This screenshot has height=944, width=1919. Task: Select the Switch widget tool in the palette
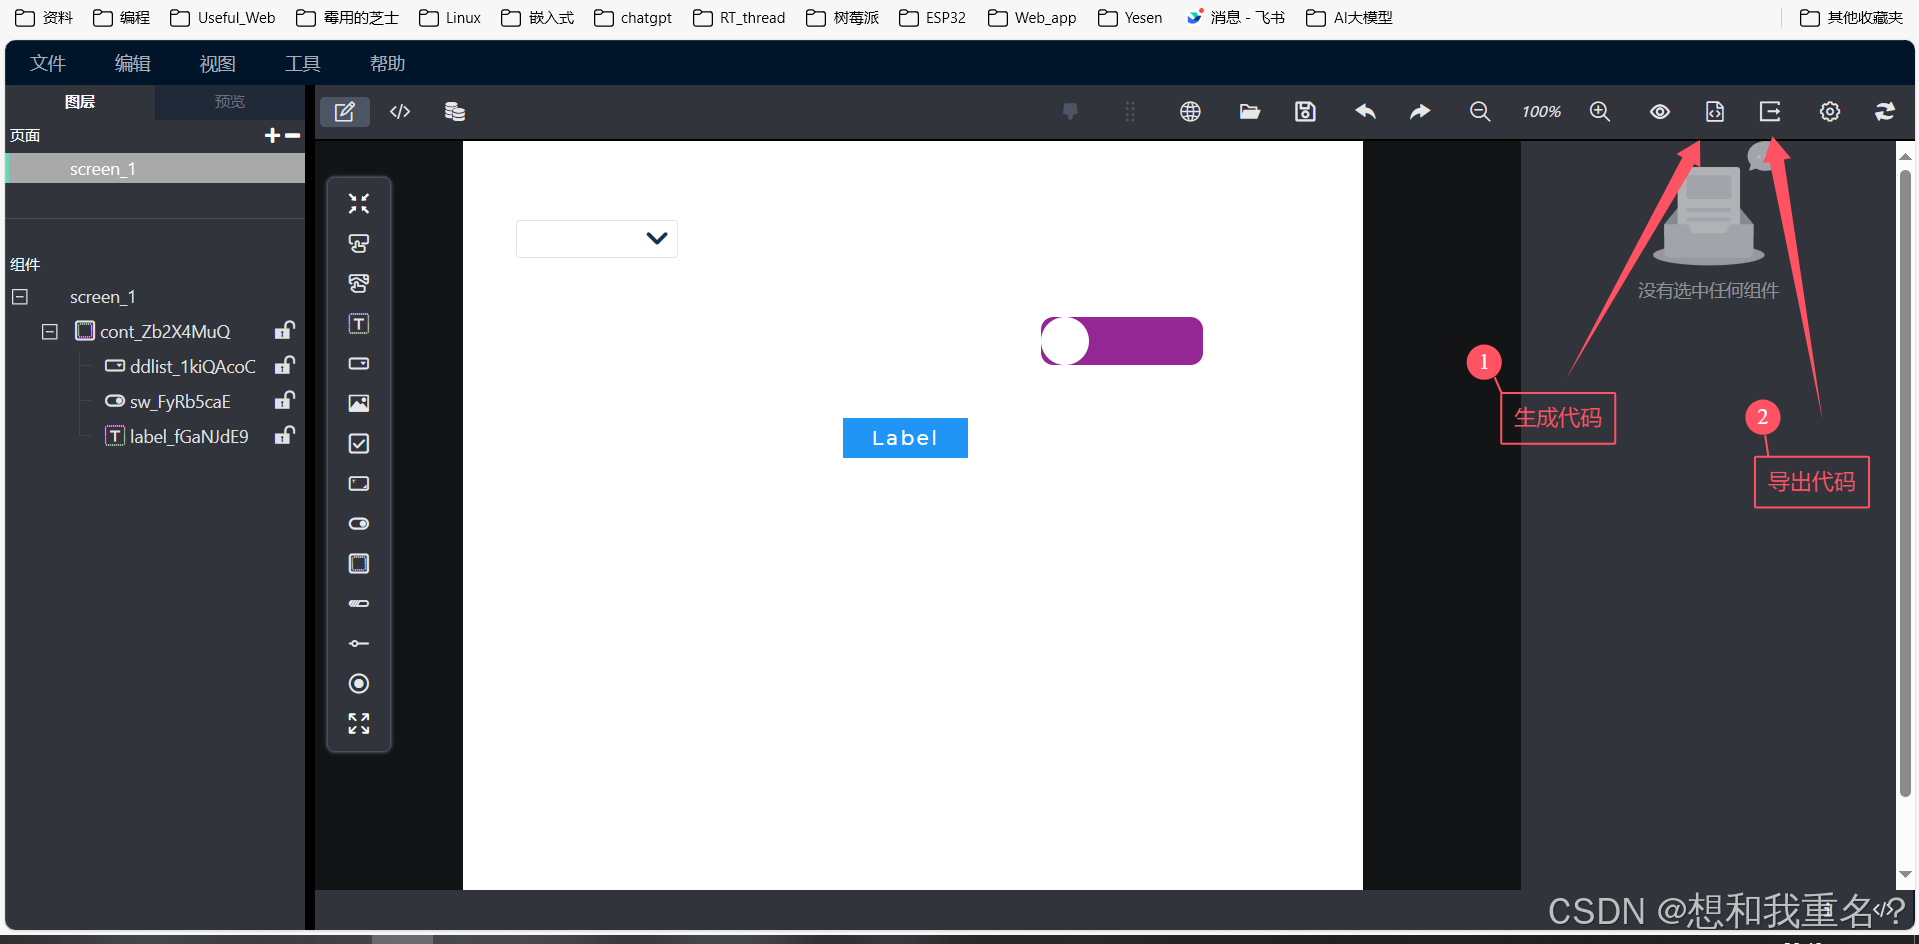tap(358, 523)
